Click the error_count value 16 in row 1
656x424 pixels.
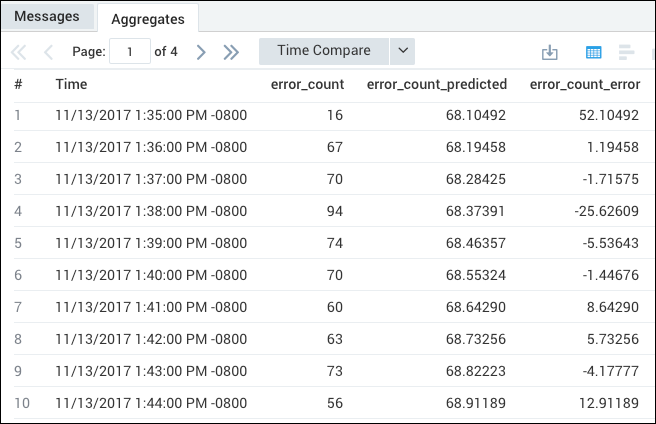click(x=334, y=115)
